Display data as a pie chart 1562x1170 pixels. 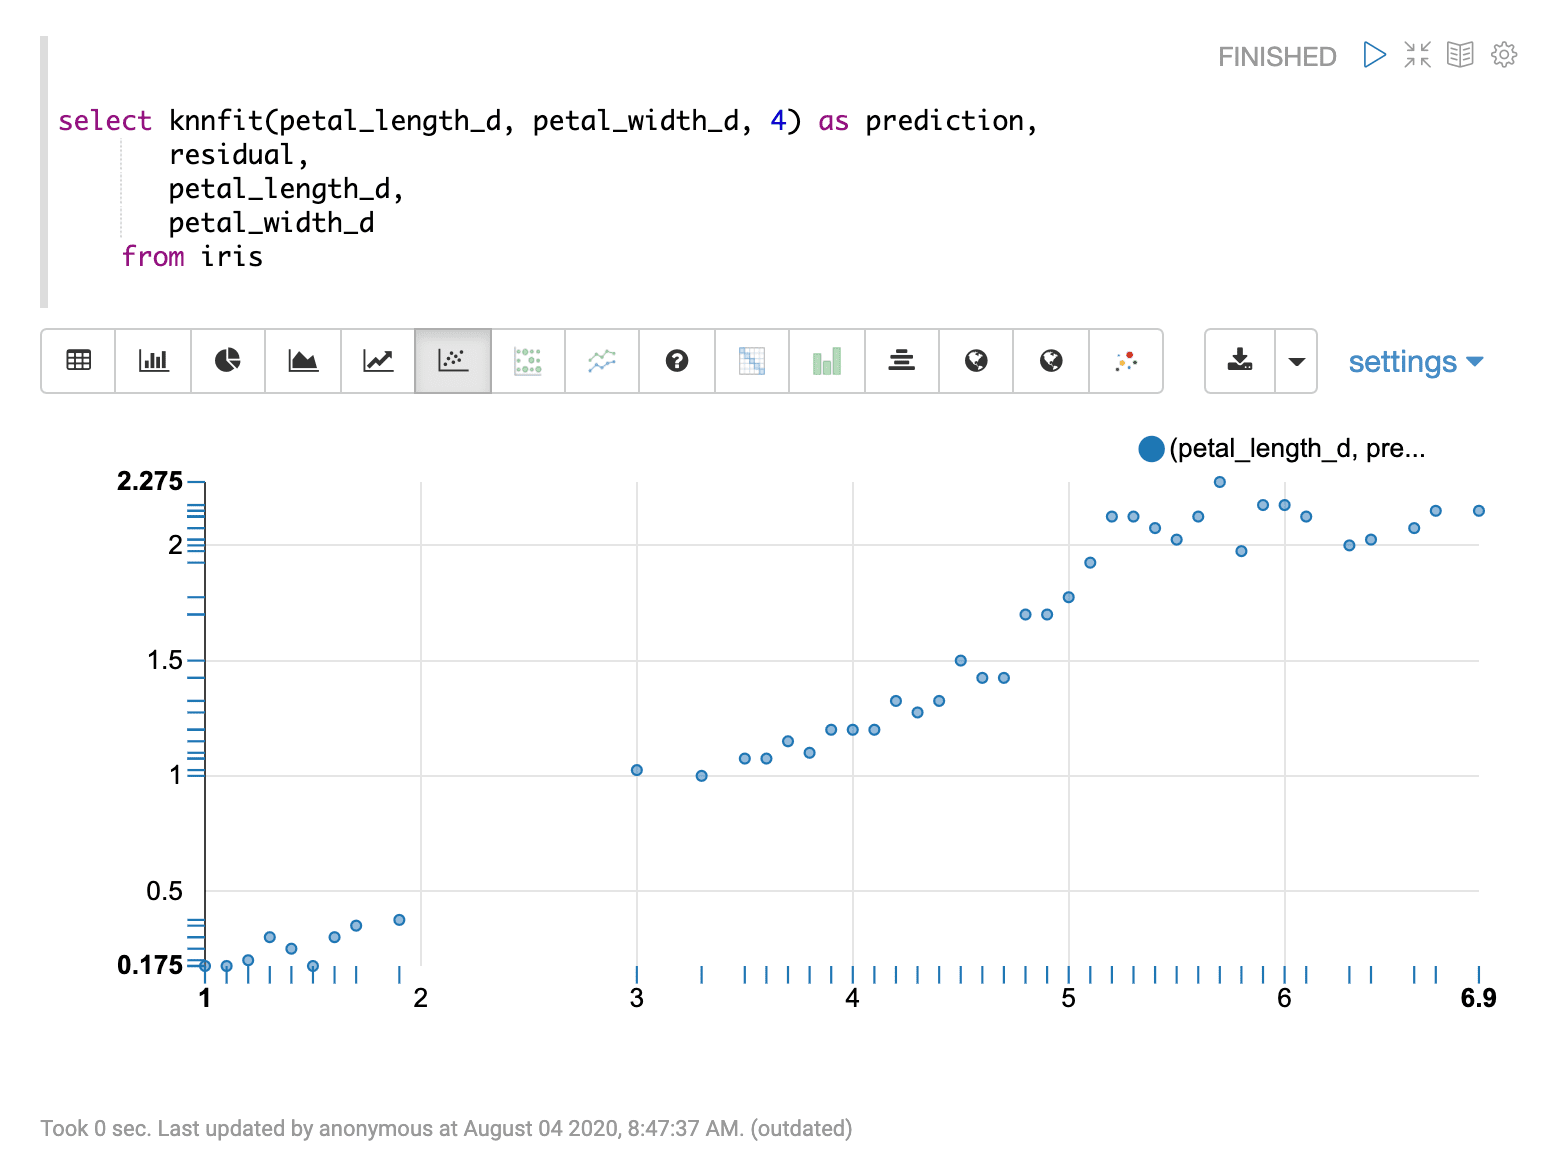[228, 361]
